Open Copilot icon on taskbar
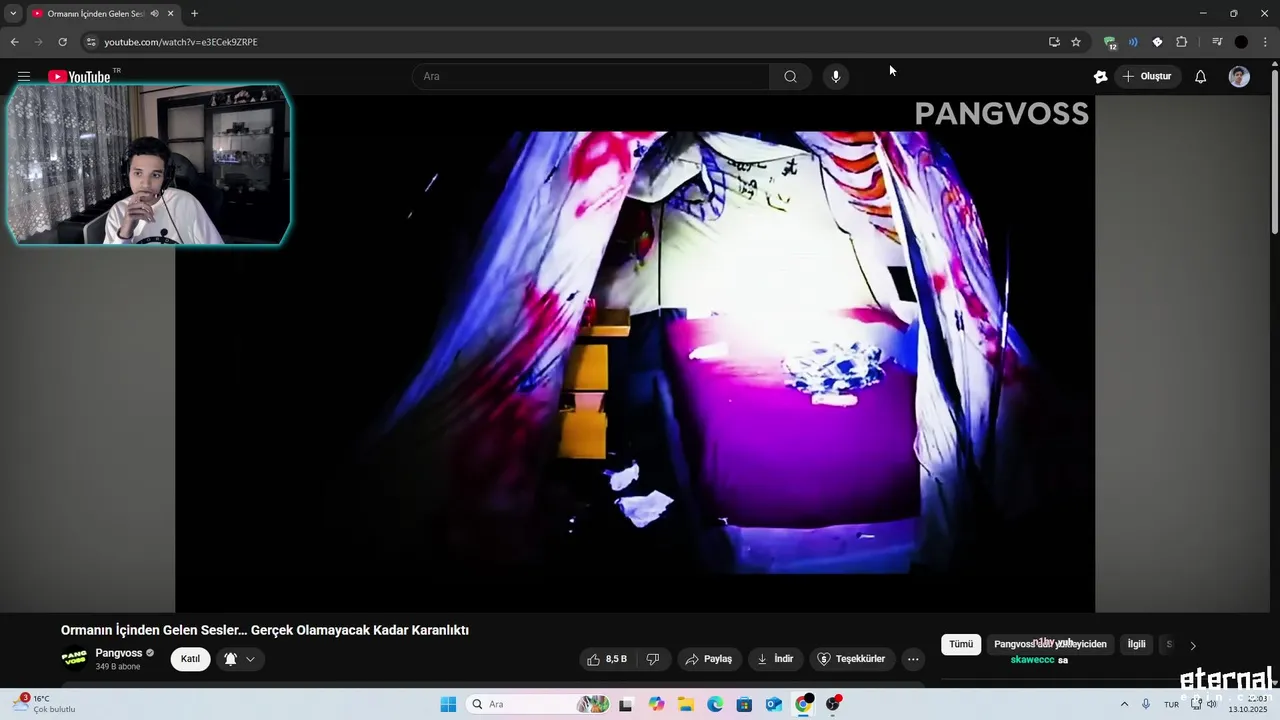 (x=656, y=704)
